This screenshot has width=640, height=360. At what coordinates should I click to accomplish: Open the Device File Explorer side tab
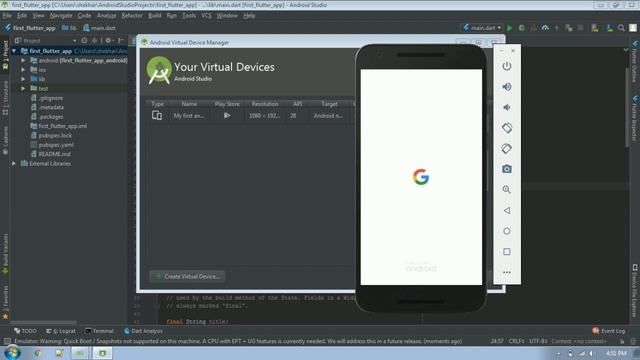coord(635,290)
